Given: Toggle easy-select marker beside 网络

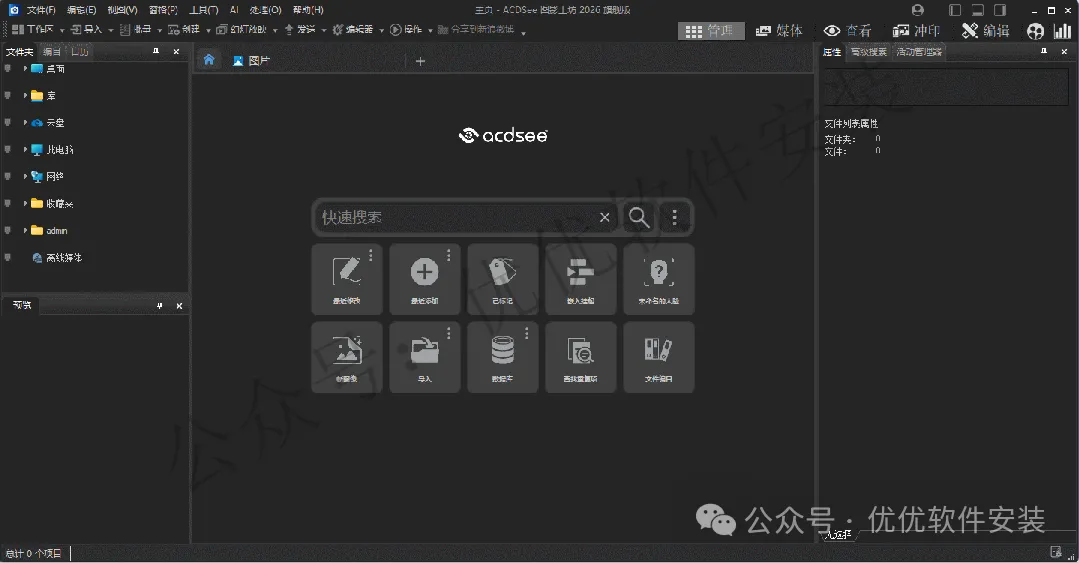Looking at the screenshot, I should [8, 176].
